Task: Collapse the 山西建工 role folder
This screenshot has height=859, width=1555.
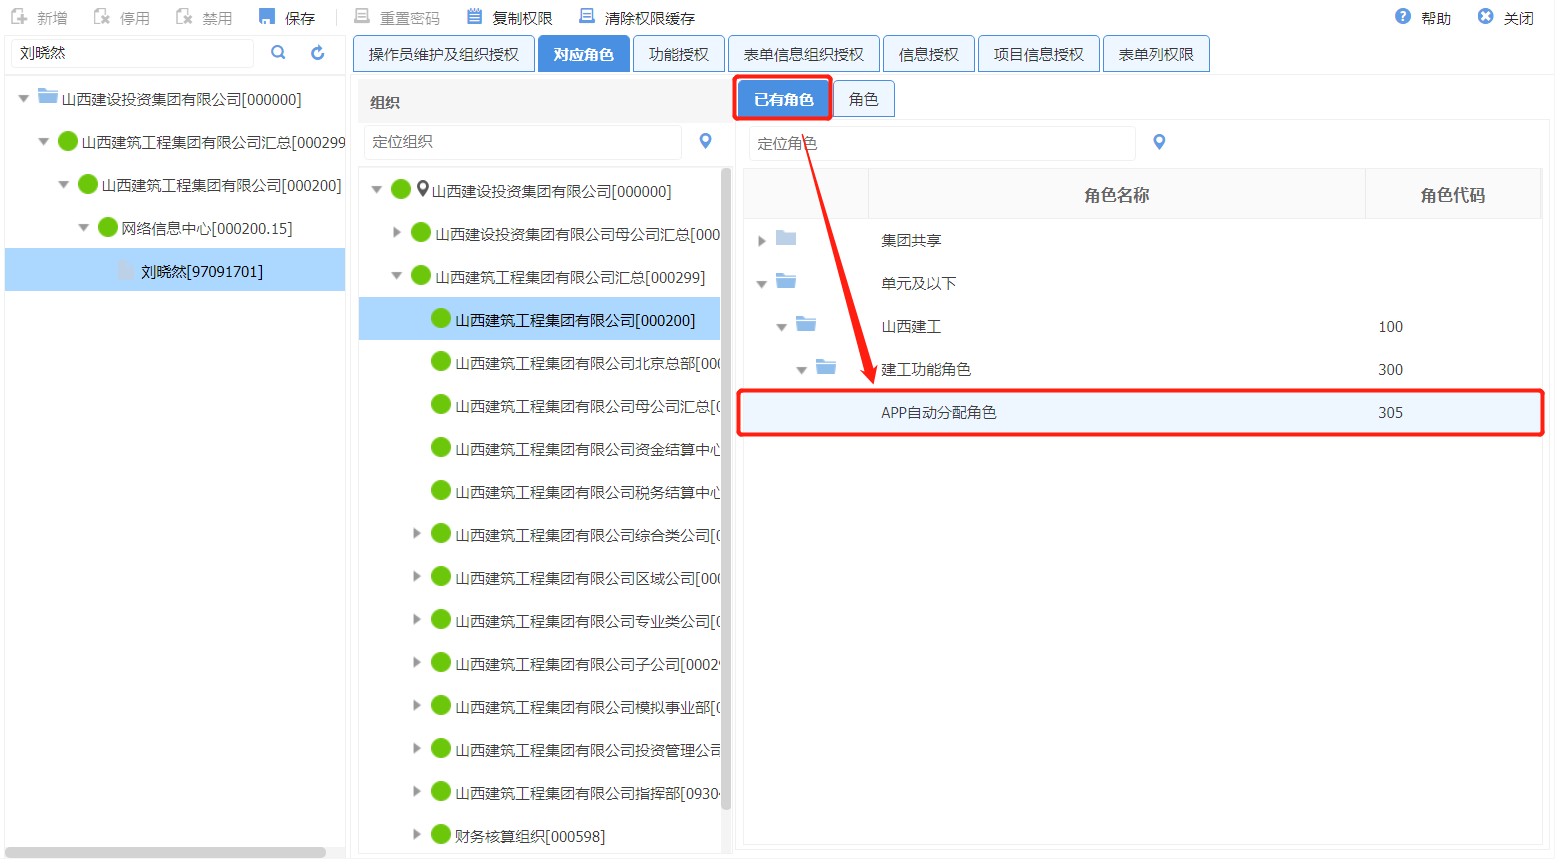Action: [782, 327]
